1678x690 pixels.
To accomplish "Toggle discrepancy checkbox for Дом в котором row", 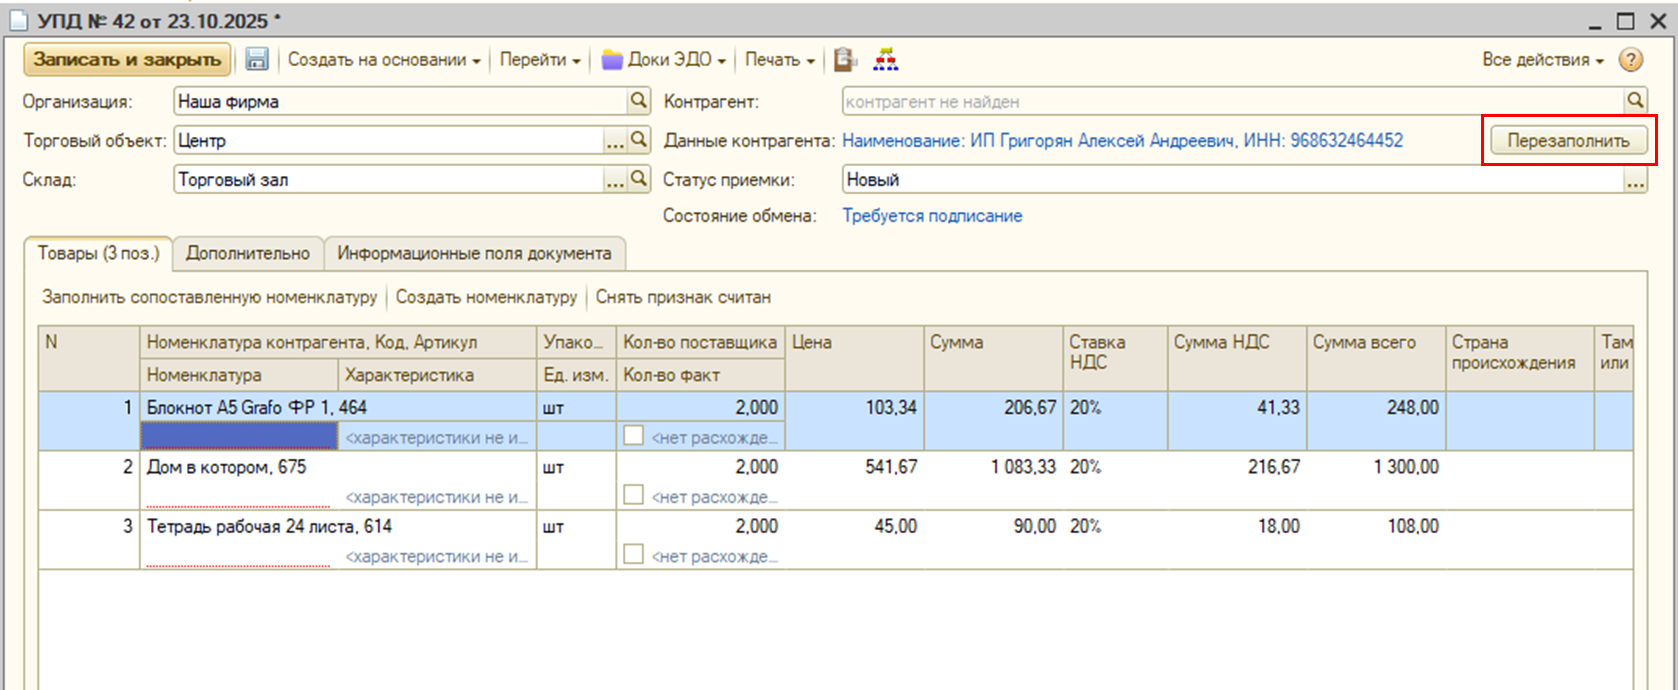I will pos(633,495).
